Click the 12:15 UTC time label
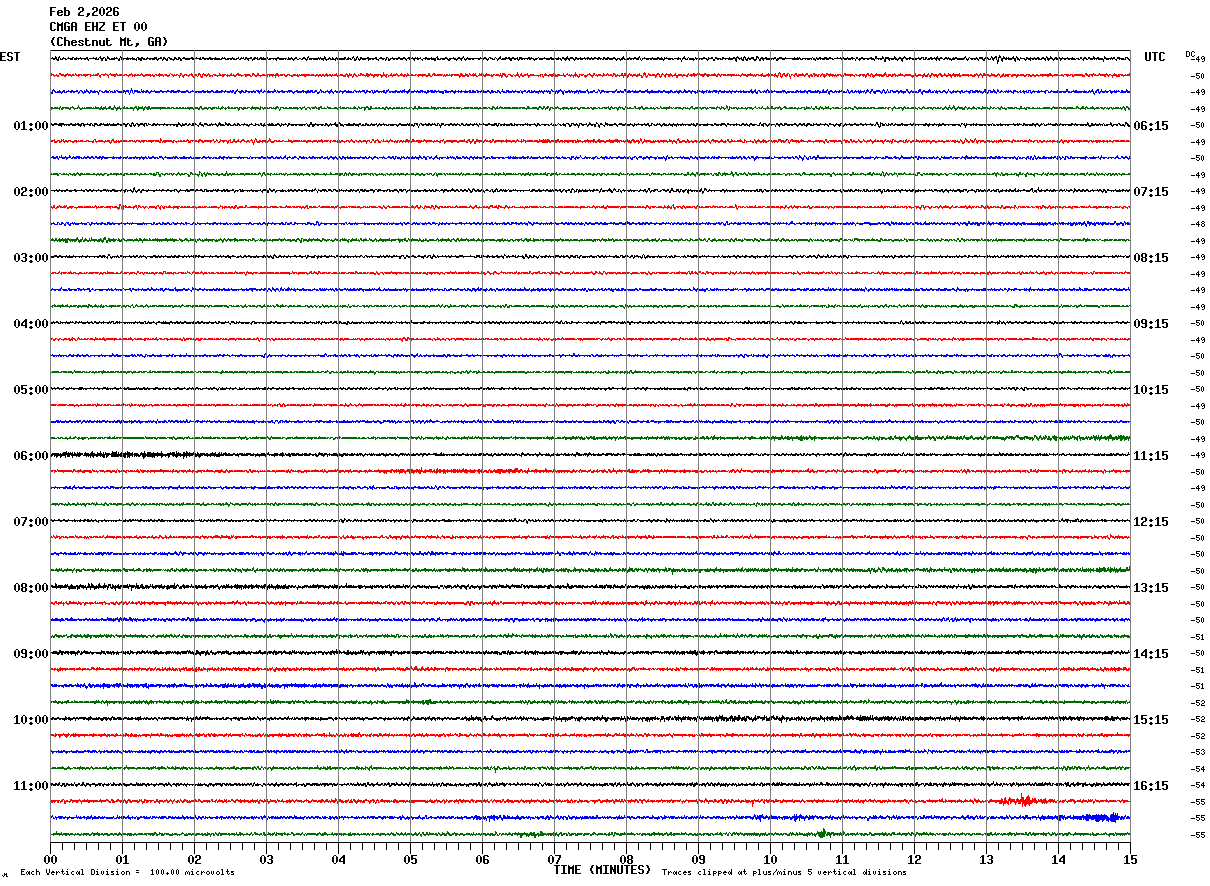1210x886 pixels. (x=1151, y=522)
